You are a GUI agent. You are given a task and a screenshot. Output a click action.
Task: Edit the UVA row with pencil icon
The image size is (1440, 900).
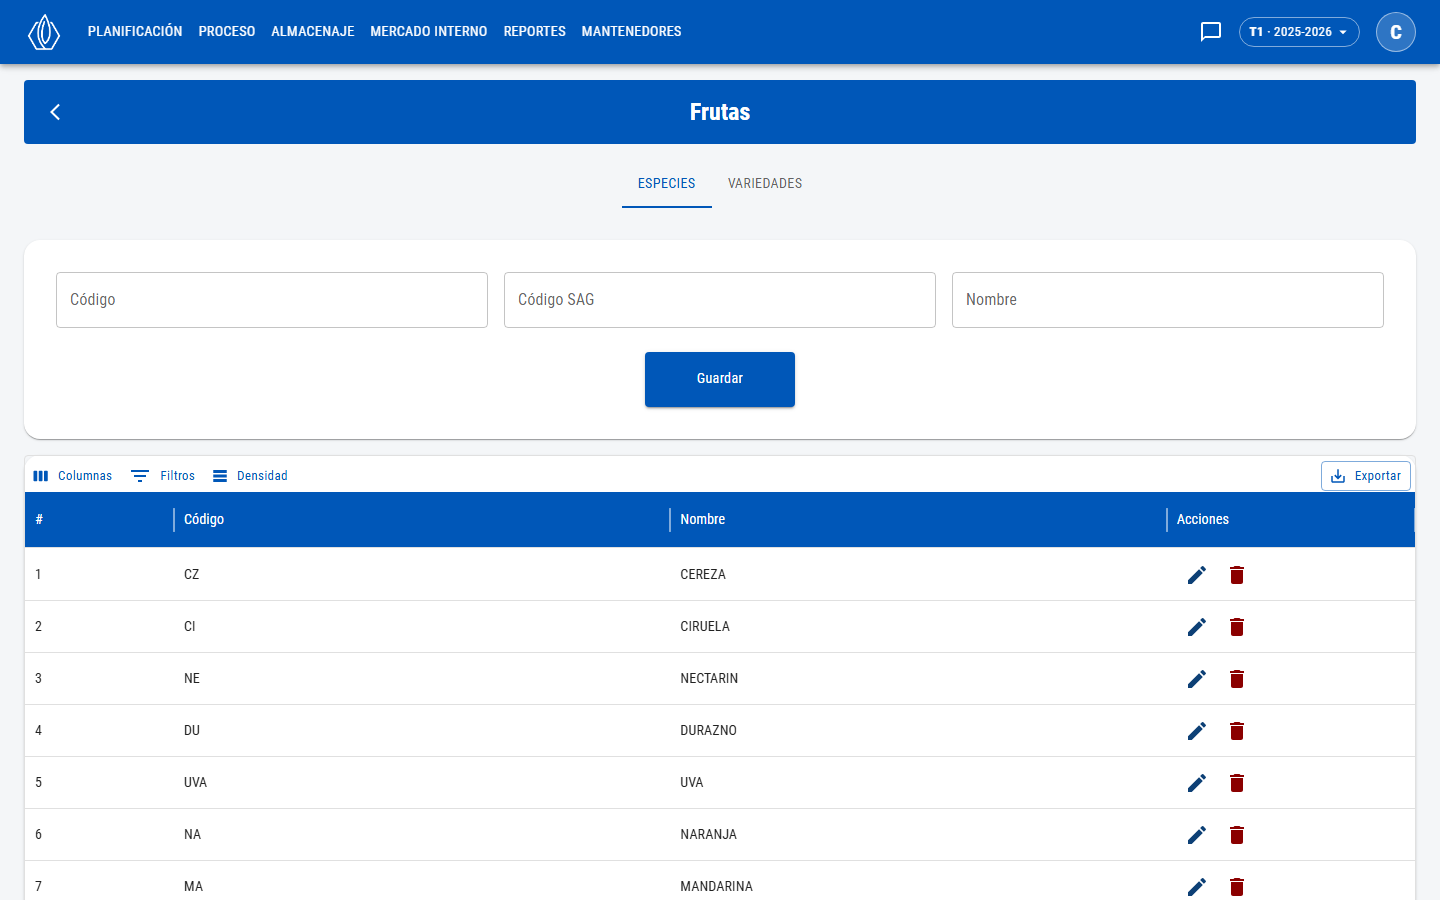(1197, 783)
